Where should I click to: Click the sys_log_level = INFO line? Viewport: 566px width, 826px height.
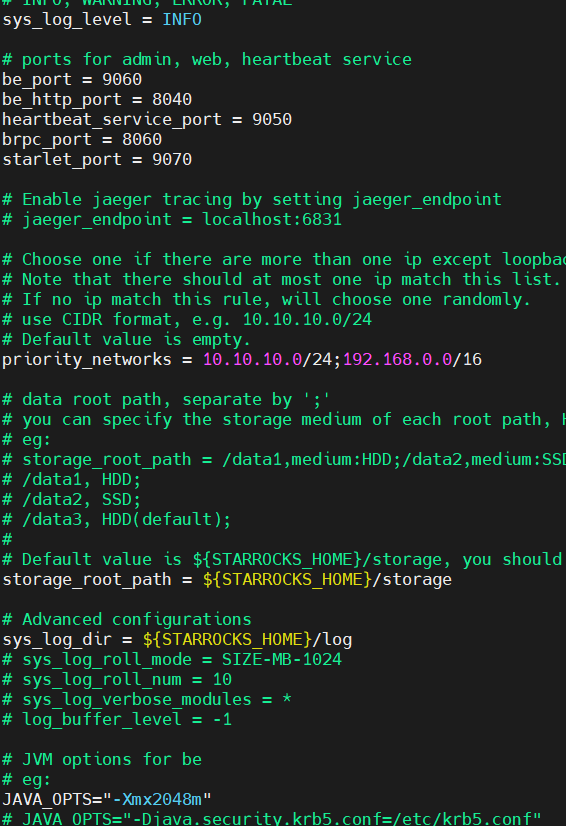(102, 20)
